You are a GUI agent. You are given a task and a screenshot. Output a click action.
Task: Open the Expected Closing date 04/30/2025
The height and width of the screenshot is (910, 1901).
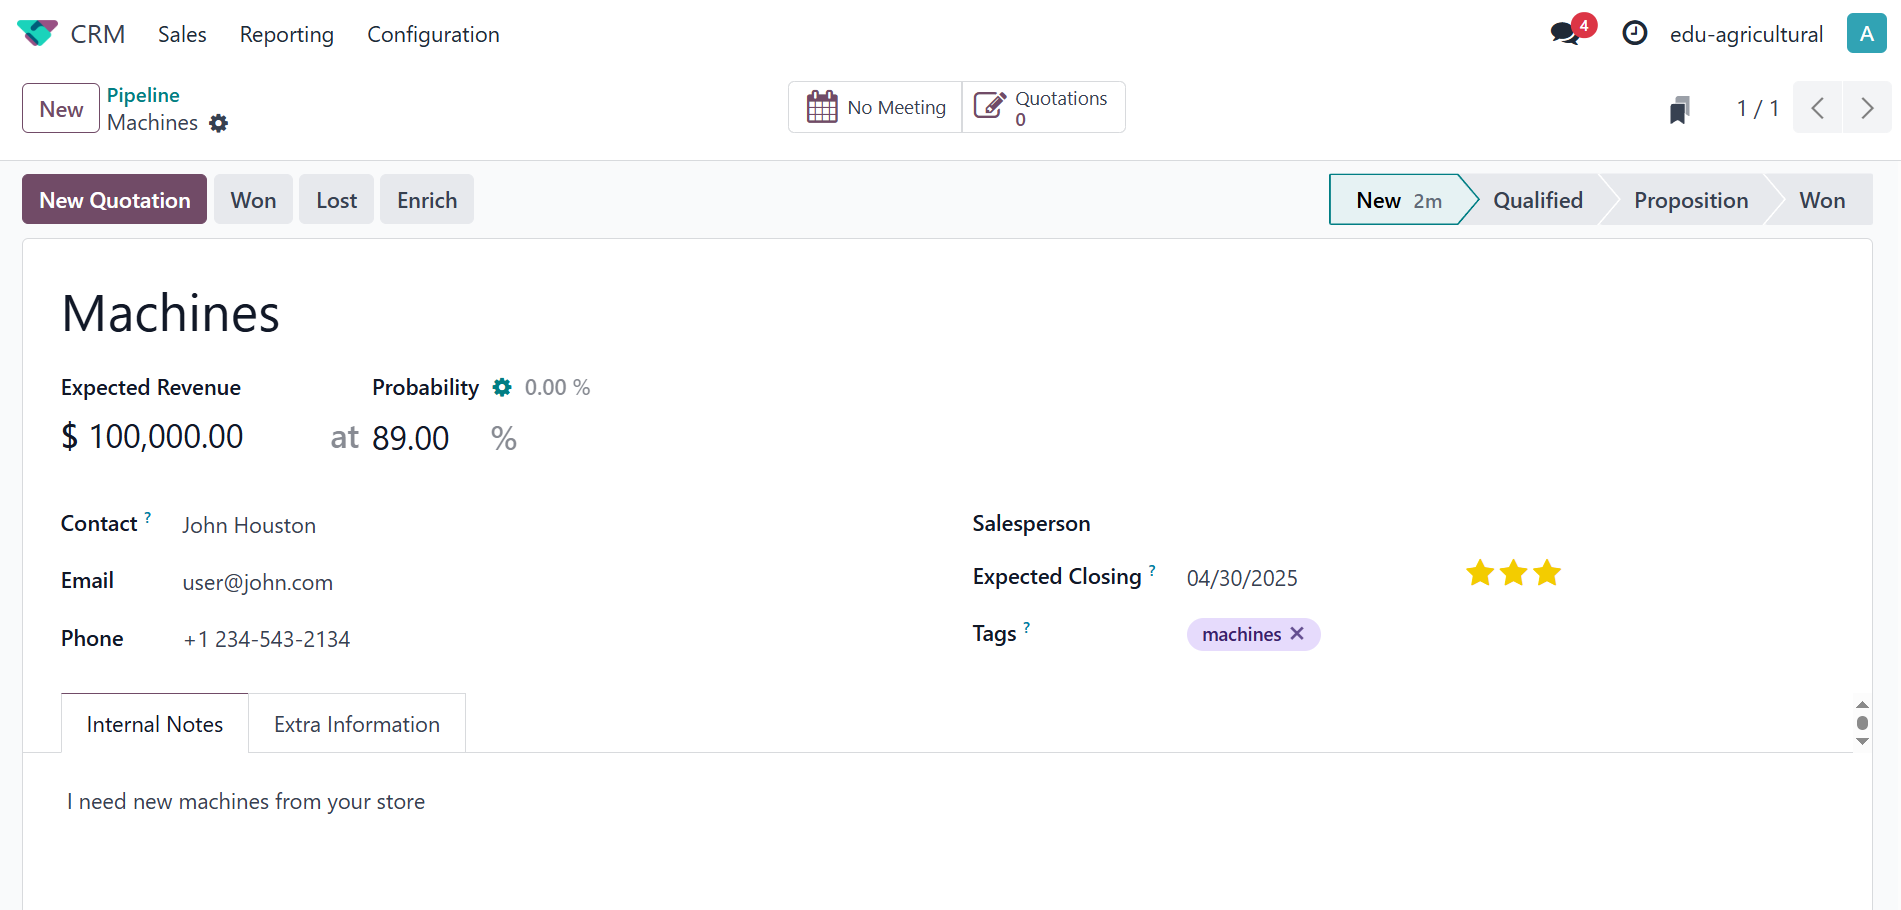point(1242,578)
